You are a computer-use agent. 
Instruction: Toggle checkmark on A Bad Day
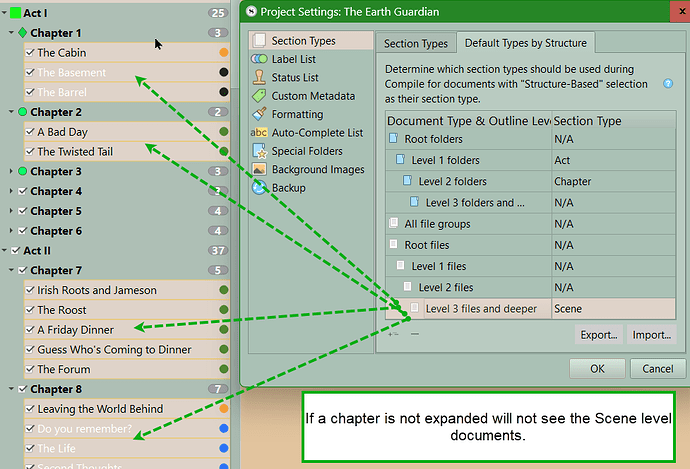[x=29, y=132]
